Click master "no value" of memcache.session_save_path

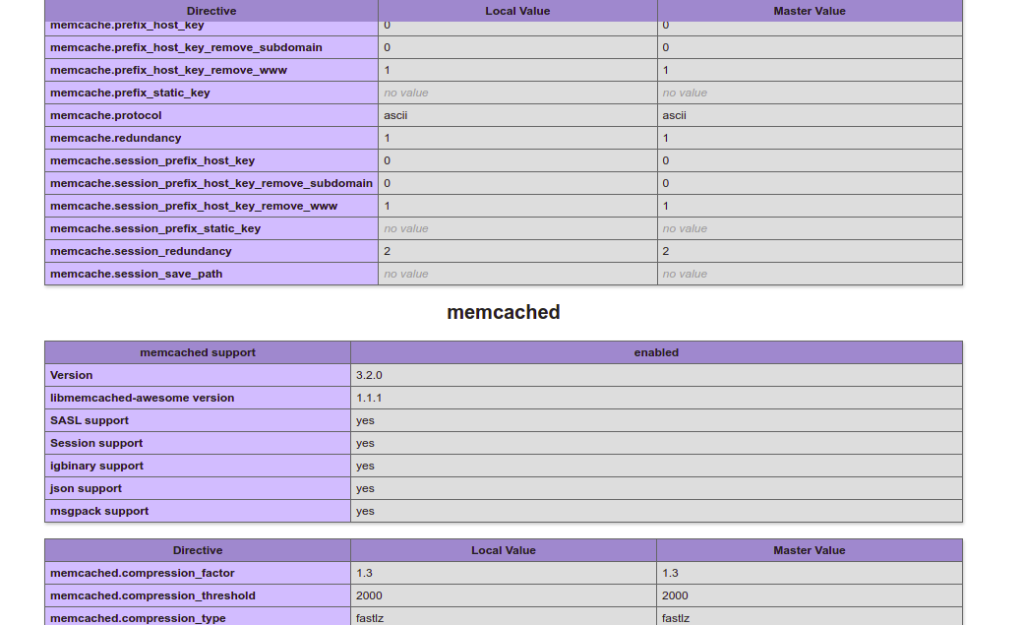685,274
